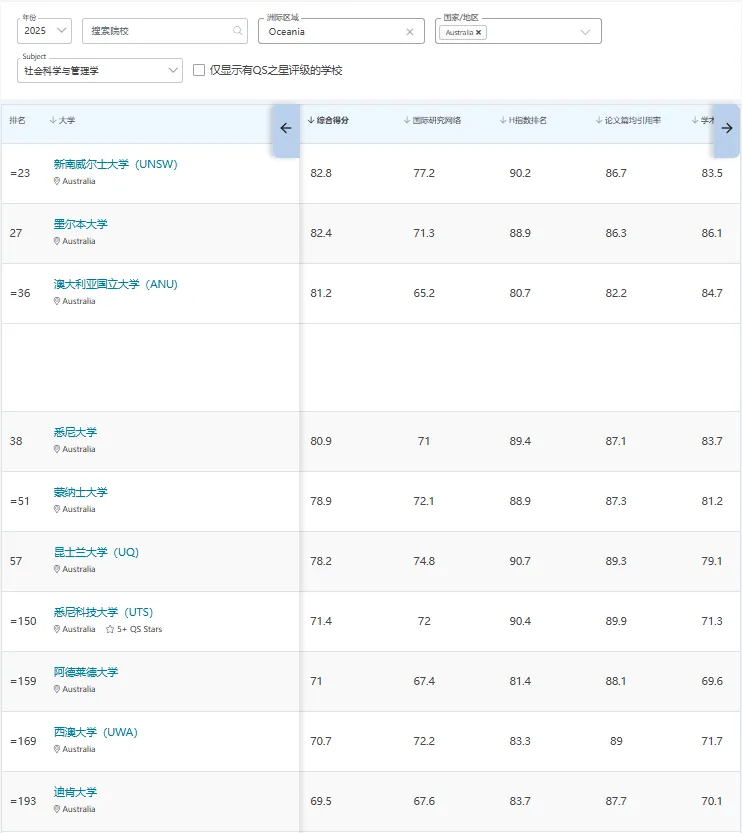
Task: Click rank =159 in the 阿德莱德大学 row
Action: [x=23, y=682]
